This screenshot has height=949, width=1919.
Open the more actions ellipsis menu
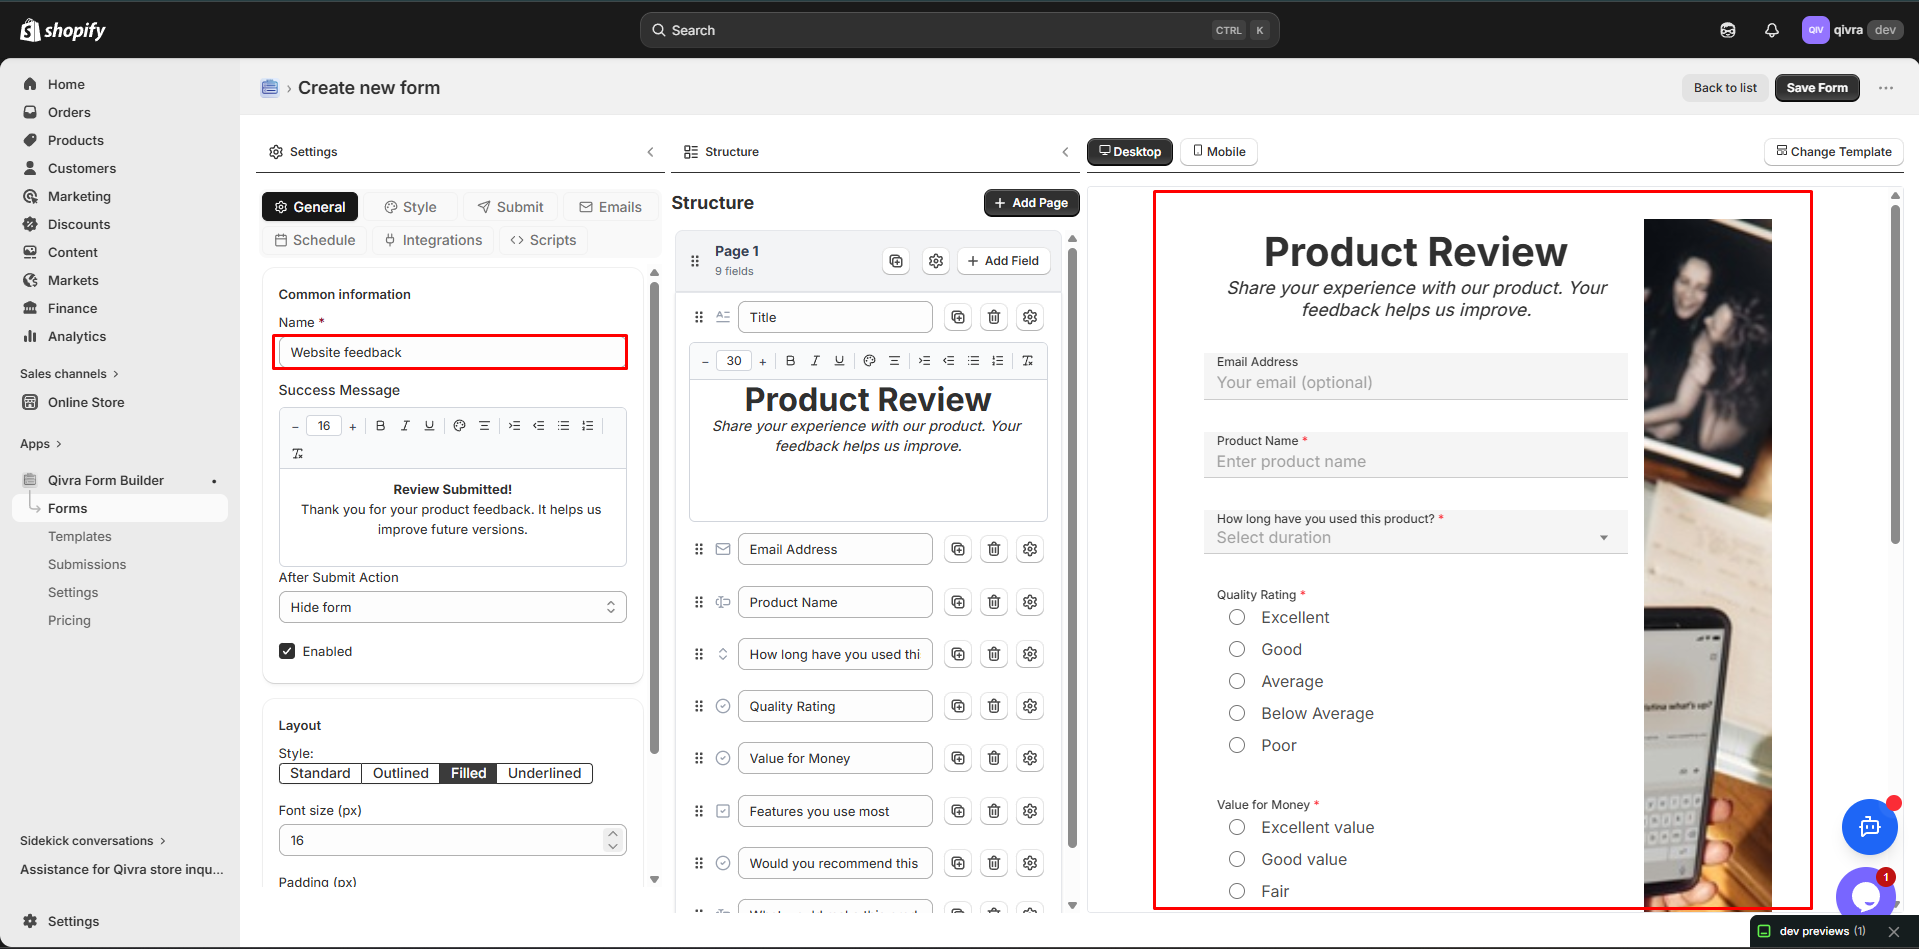click(x=1885, y=88)
